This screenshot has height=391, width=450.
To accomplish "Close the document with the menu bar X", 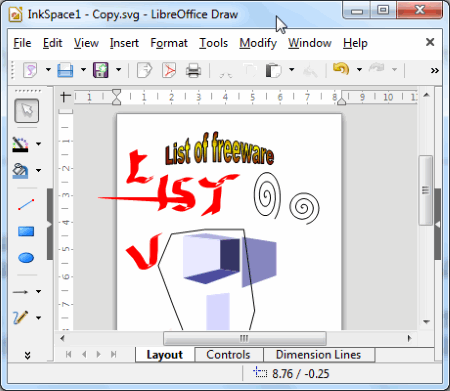I will tap(430, 42).
